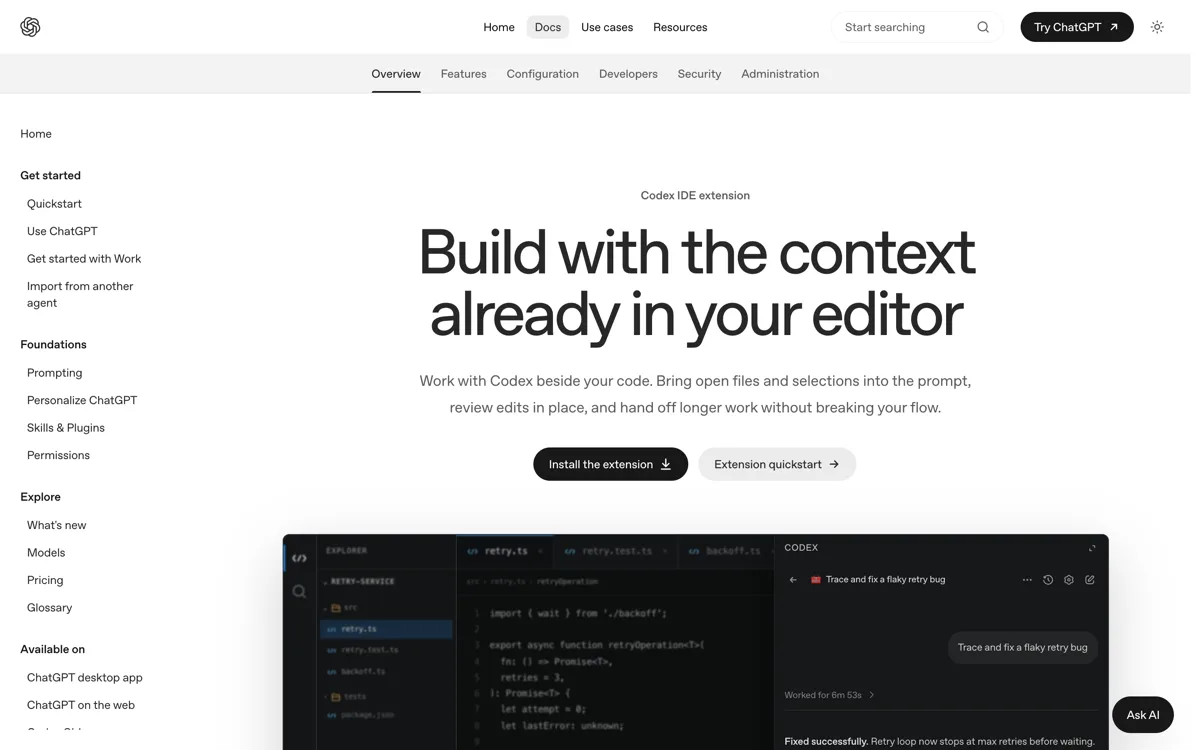The image size is (1200, 750).
Task: Select retry.ts in the explorer file tree
Action: click(x=386, y=629)
